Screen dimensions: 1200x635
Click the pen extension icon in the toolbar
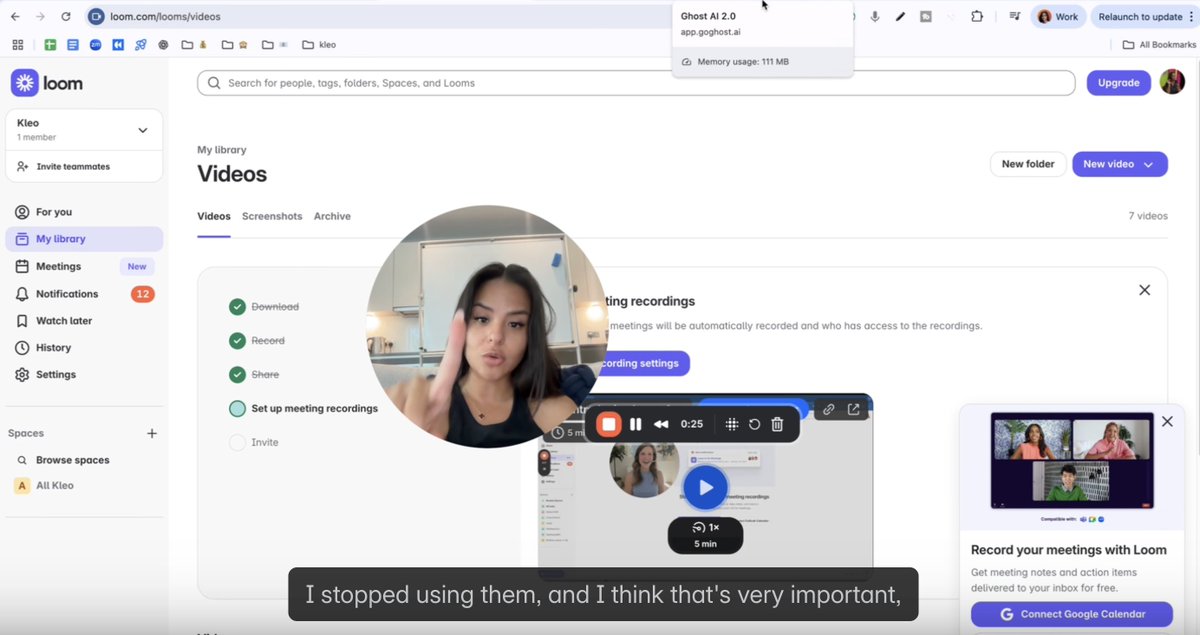[x=900, y=16]
